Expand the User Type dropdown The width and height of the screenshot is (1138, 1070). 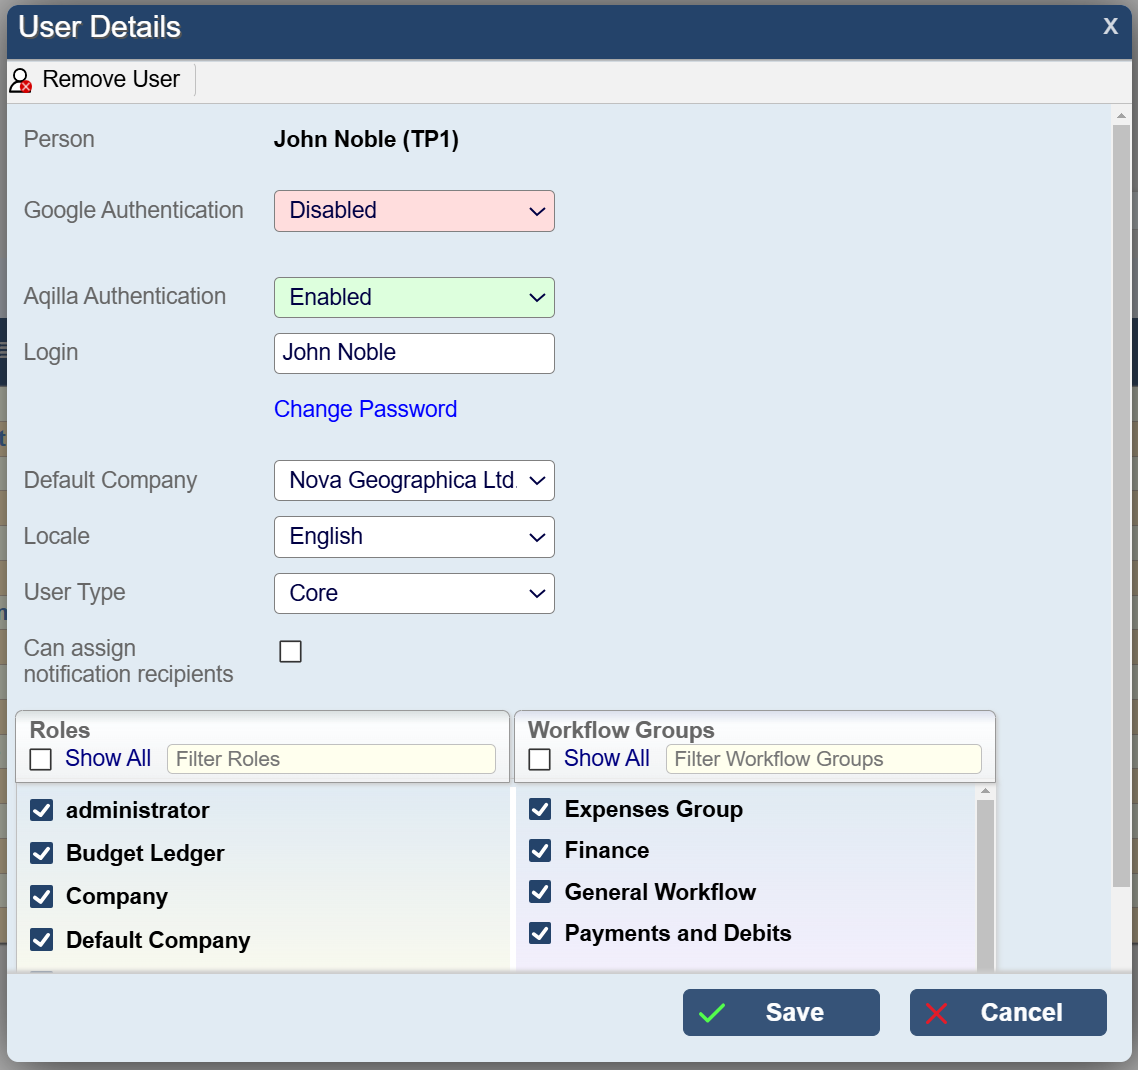click(x=414, y=593)
